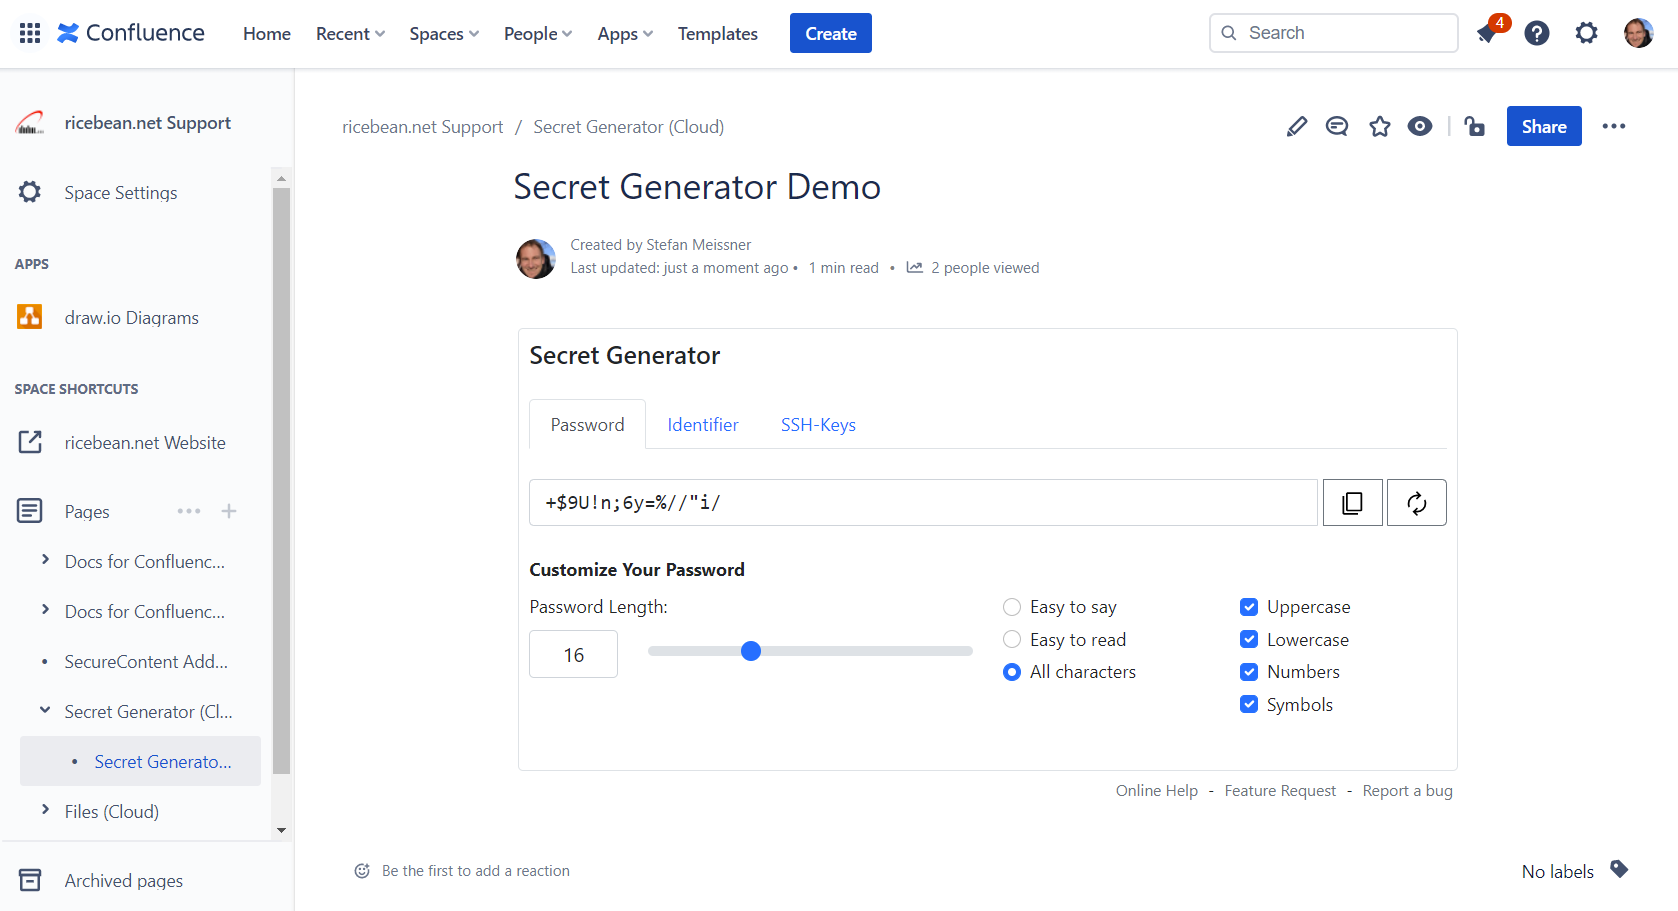
Task: Open the People dropdown menu
Action: [x=538, y=33]
